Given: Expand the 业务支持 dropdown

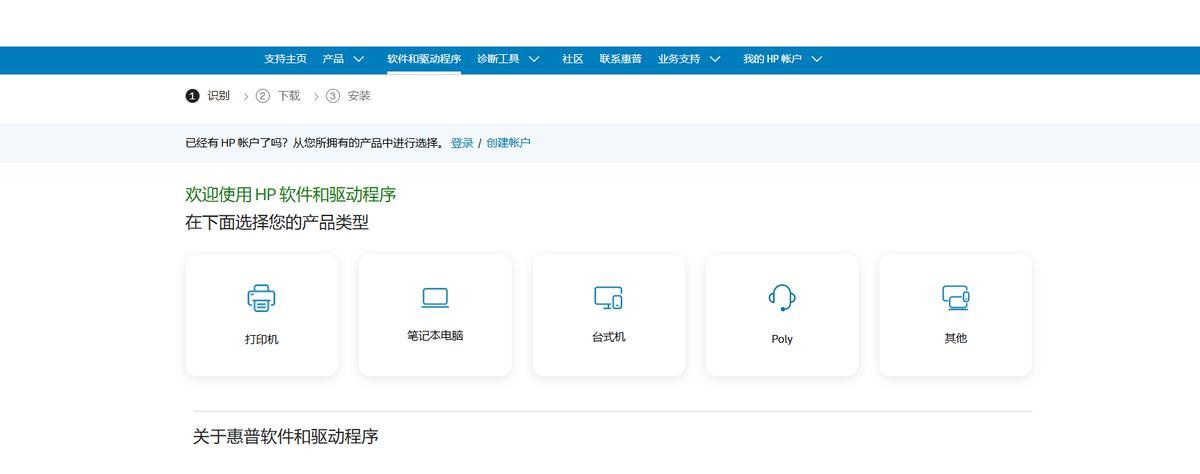Looking at the screenshot, I should pyautogui.click(x=689, y=59).
